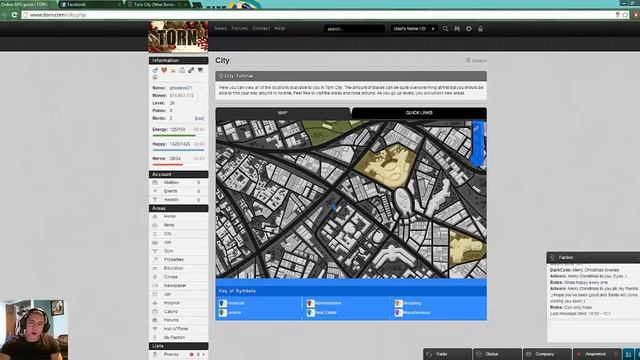Screen dimensions: 640x360
Task: Open Properties in Areas list
Action: 178,260
